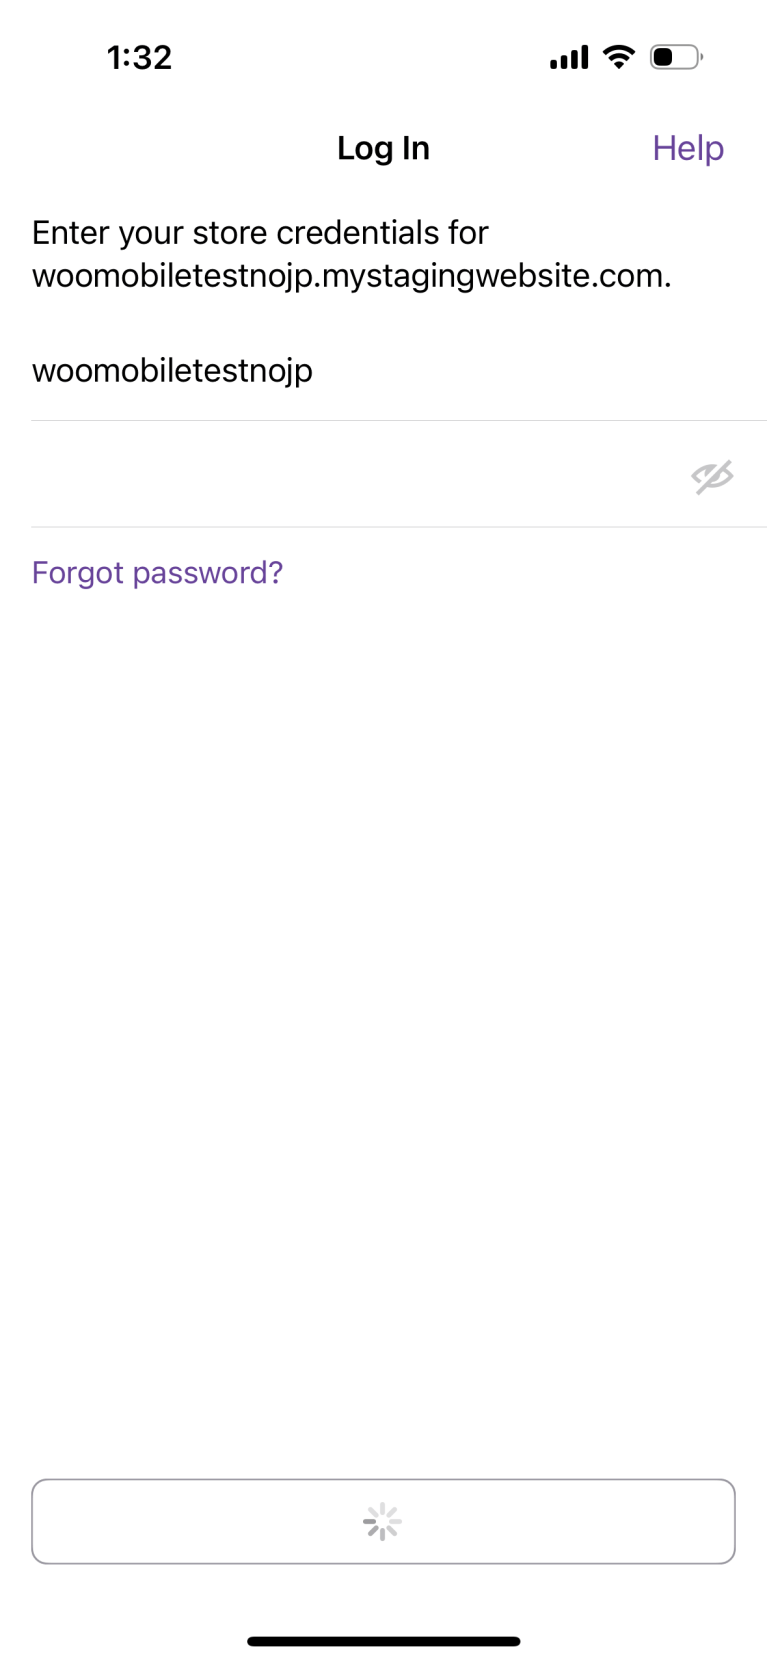This screenshot has height=1662, width=767.
Task: Tap the 'Enter your store credentials' text
Action: [x=260, y=232]
